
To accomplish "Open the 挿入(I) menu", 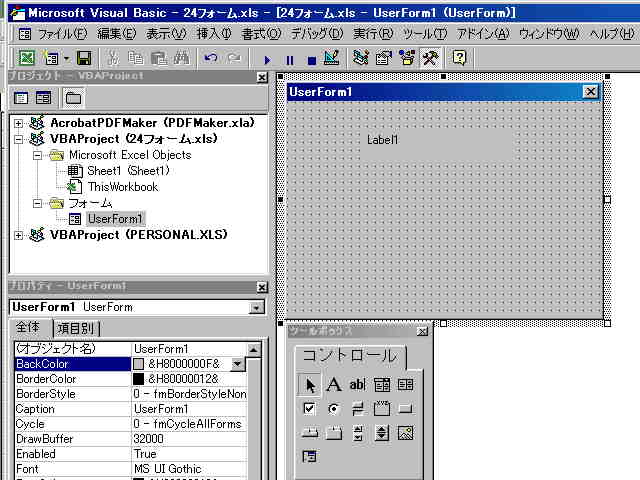I will [214, 33].
